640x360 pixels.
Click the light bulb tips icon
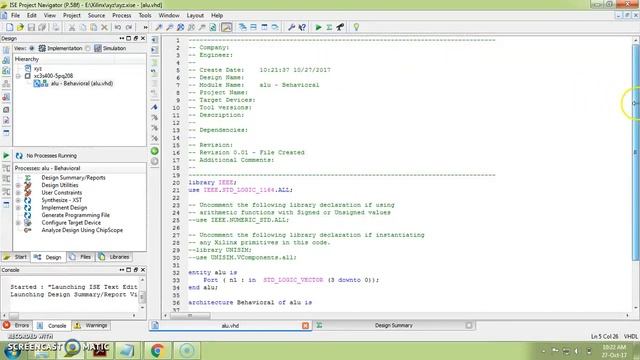click(356, 27)
